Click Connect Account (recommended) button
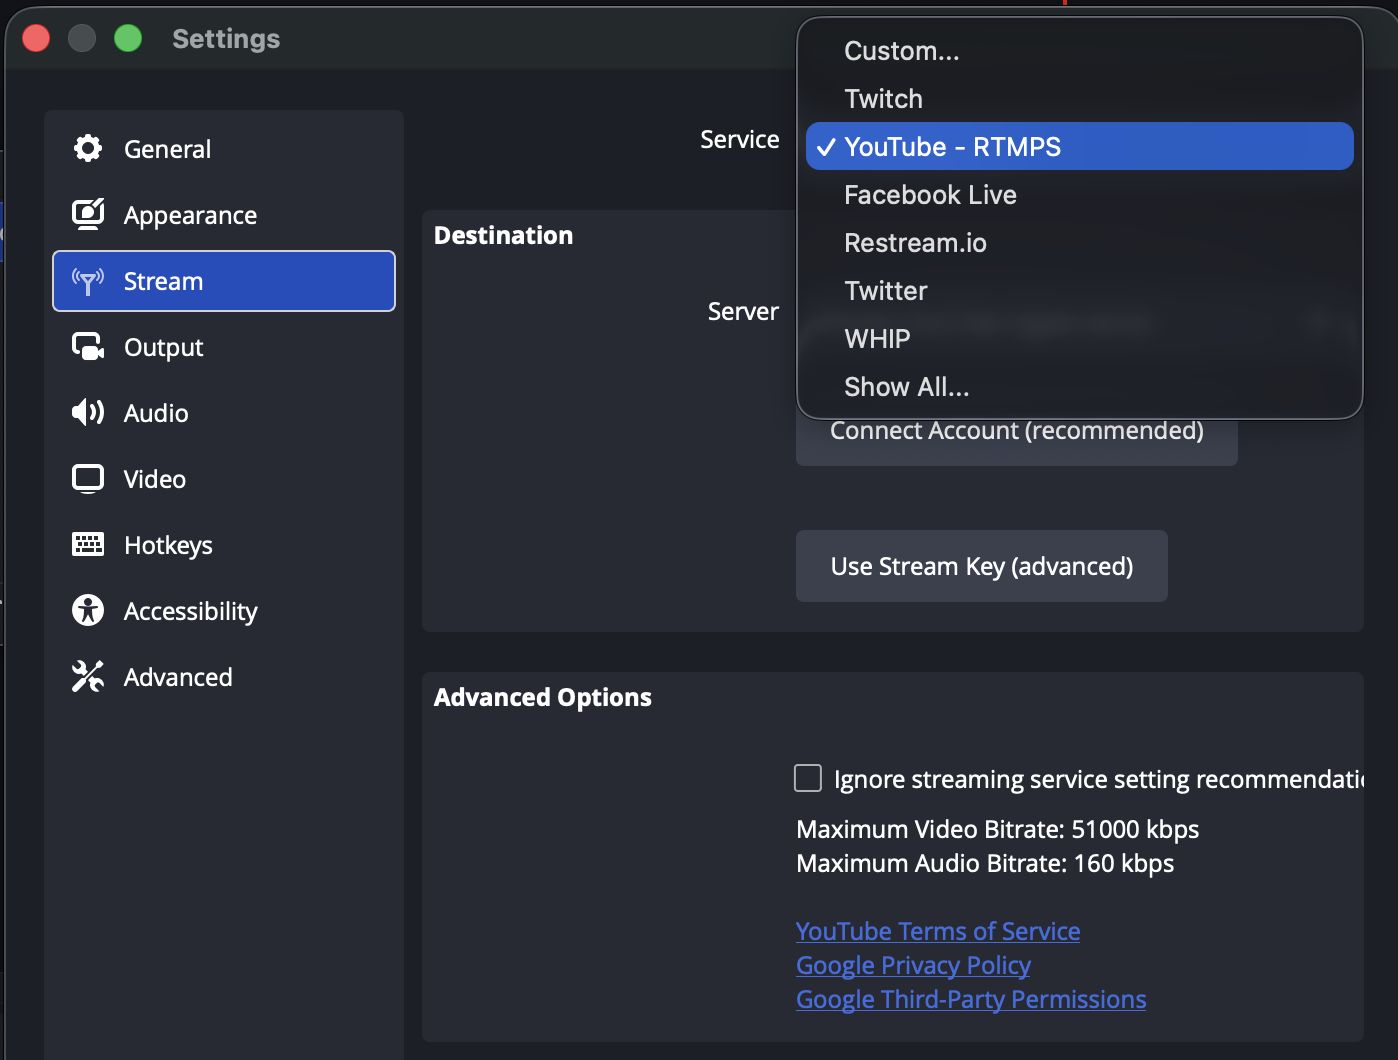 pos(1016,438)
